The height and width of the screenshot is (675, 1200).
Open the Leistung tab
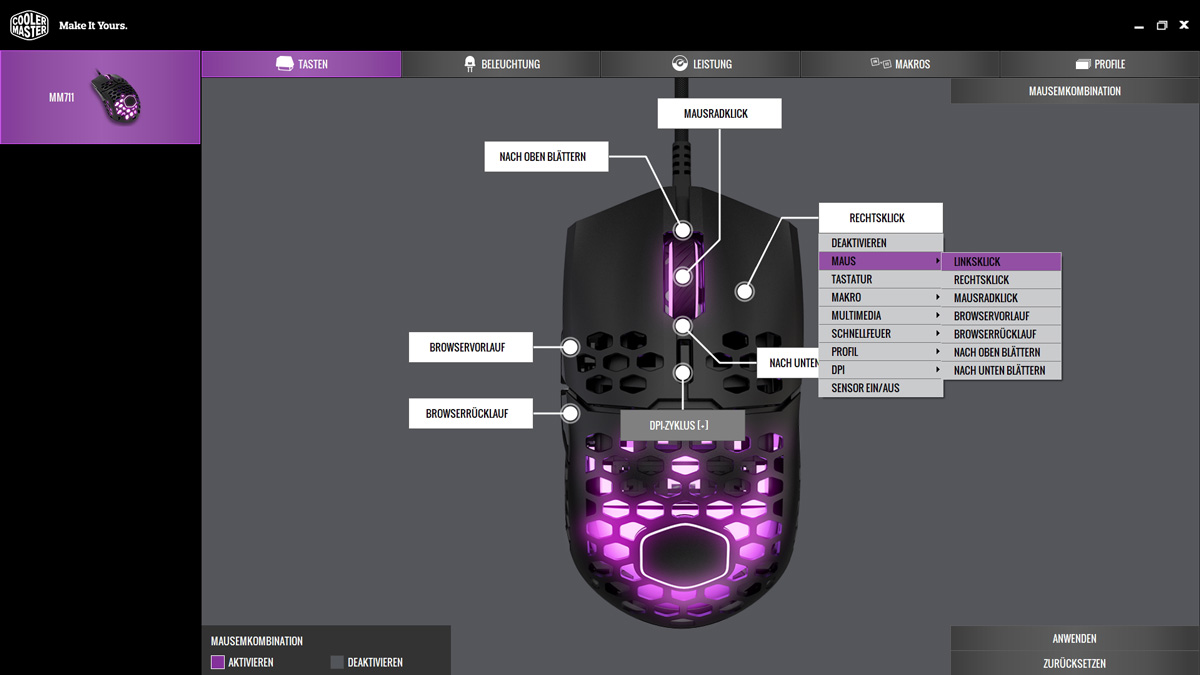[x=700, y=64]
